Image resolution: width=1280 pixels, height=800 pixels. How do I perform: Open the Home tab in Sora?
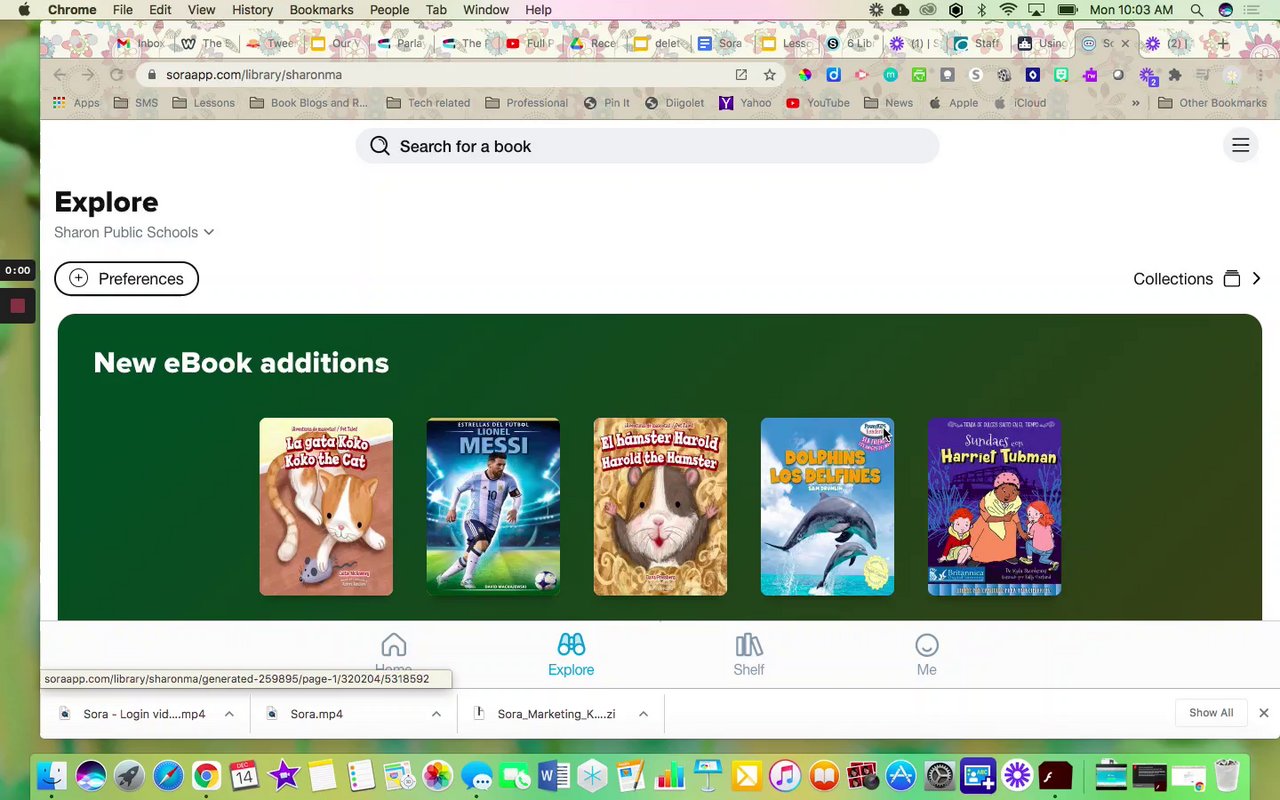point(393,655)
